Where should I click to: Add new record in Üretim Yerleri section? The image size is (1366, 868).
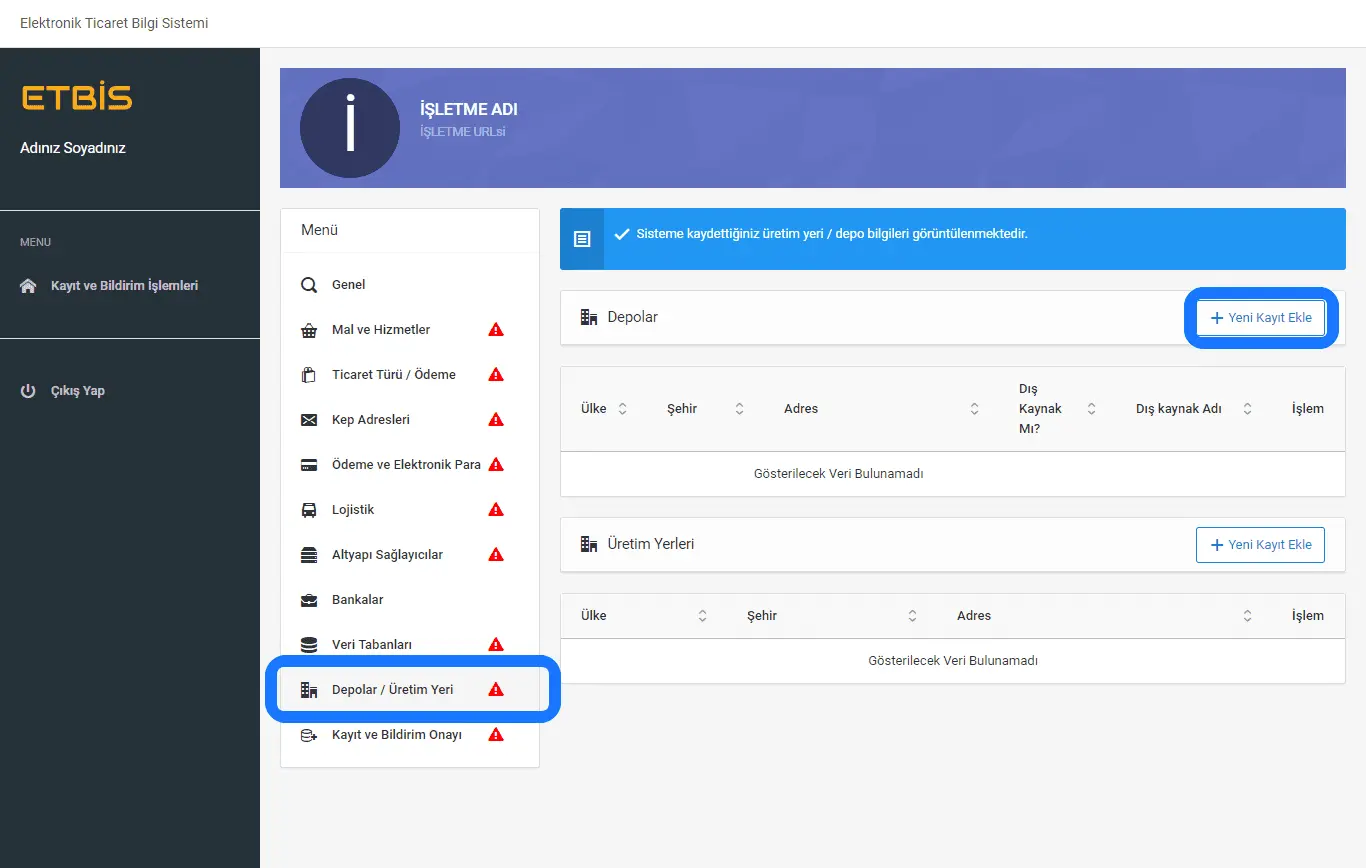click(1260, 545)
